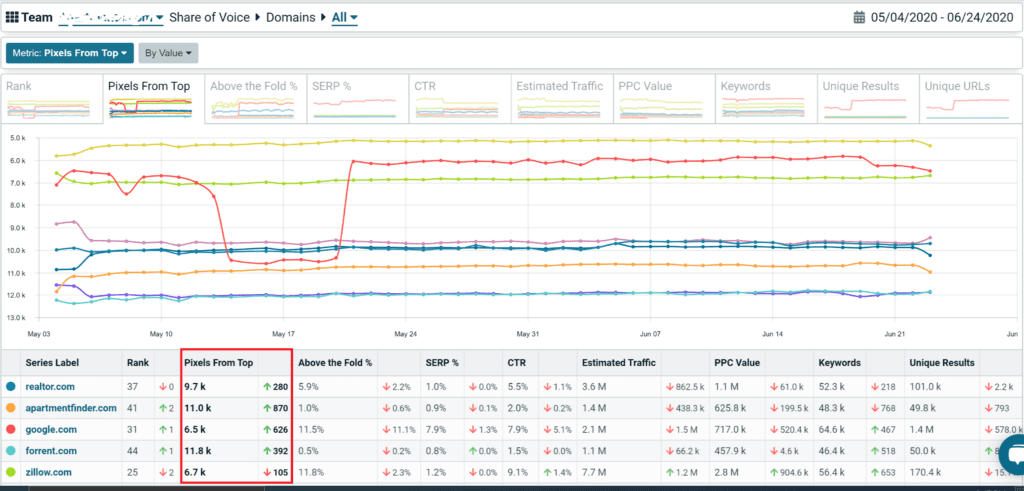Click zillow.com Estimated Traffic 7.7 M
The image size is (1024, 491).
coord(594,472)
